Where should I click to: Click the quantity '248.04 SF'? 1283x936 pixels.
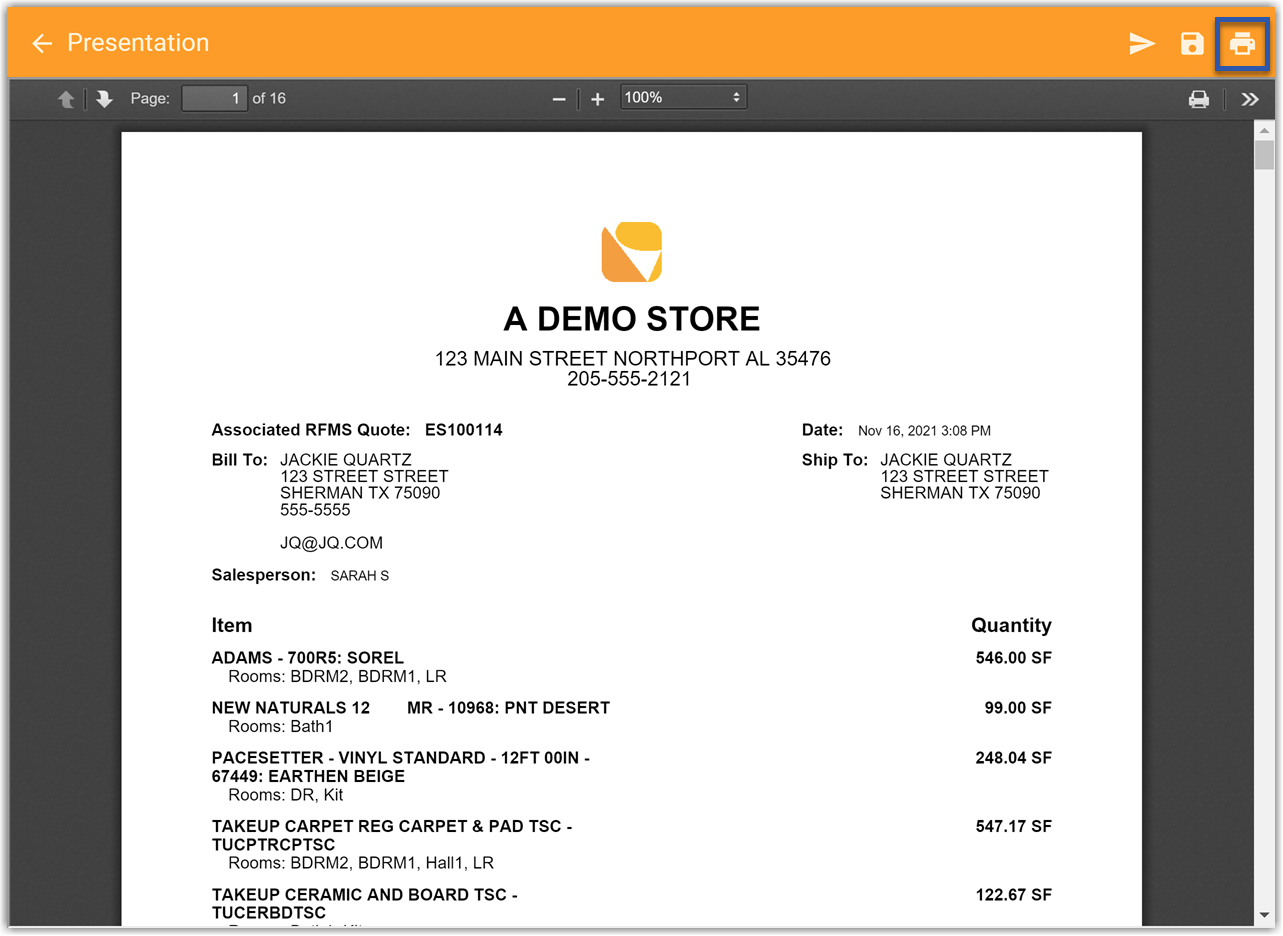pyautogui.click(x=1014, y=758)
